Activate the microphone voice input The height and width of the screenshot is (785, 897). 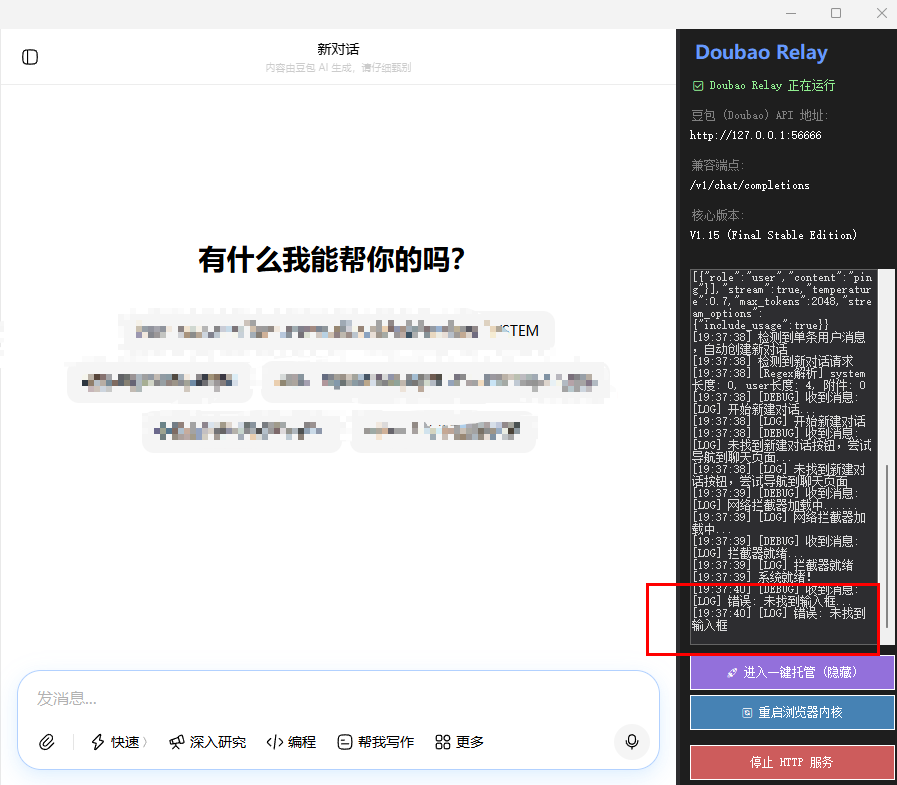[632, 742]
